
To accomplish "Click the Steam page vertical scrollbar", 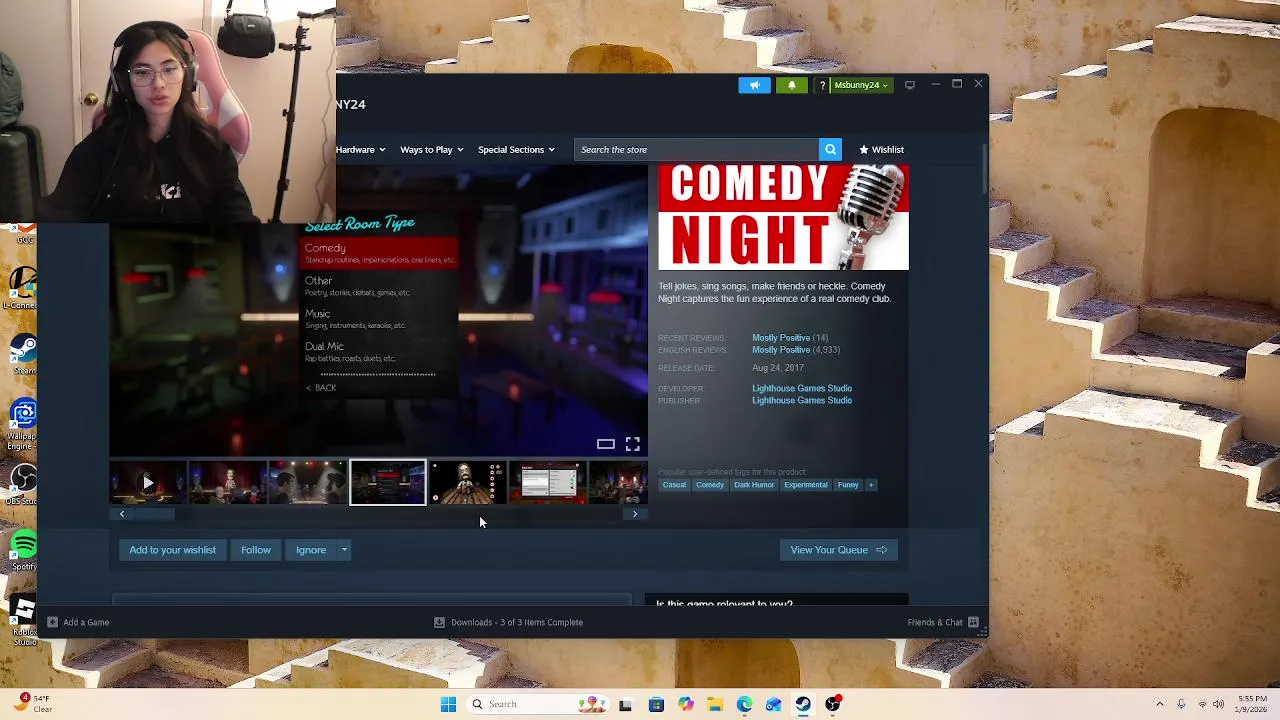I will (985, 170).
